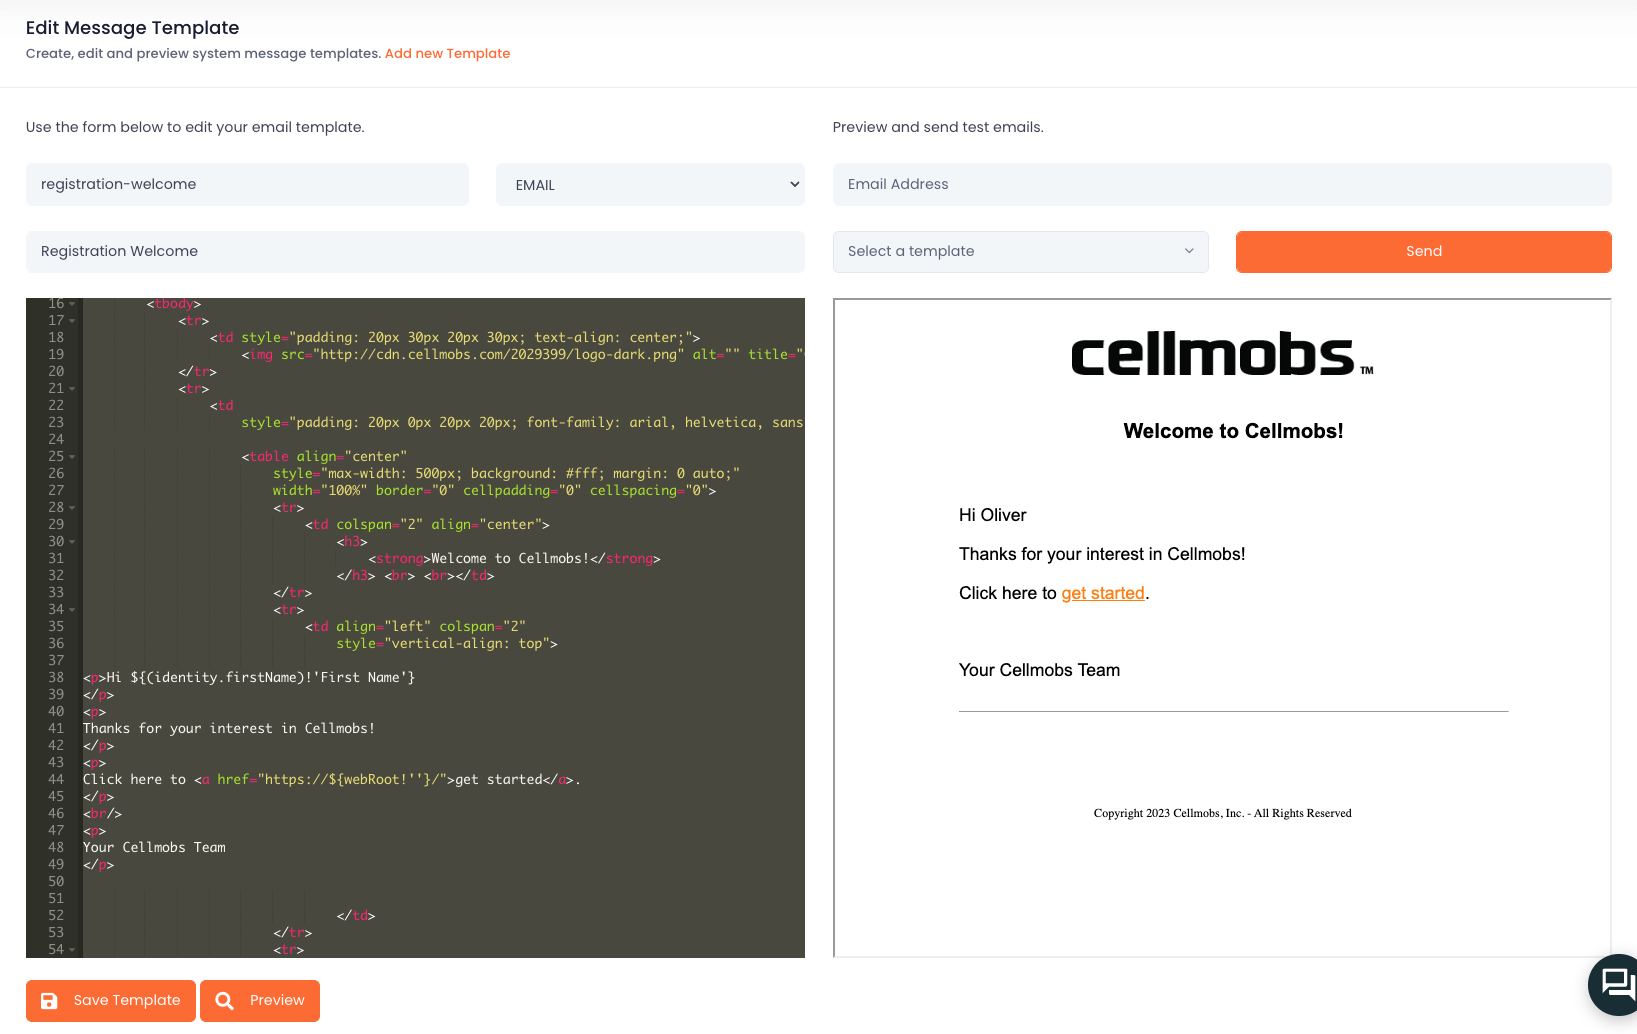Click the floppy disk icon on Save Template
This screenshot has height=1034, width=1637.
click(x=49, y=1001)
